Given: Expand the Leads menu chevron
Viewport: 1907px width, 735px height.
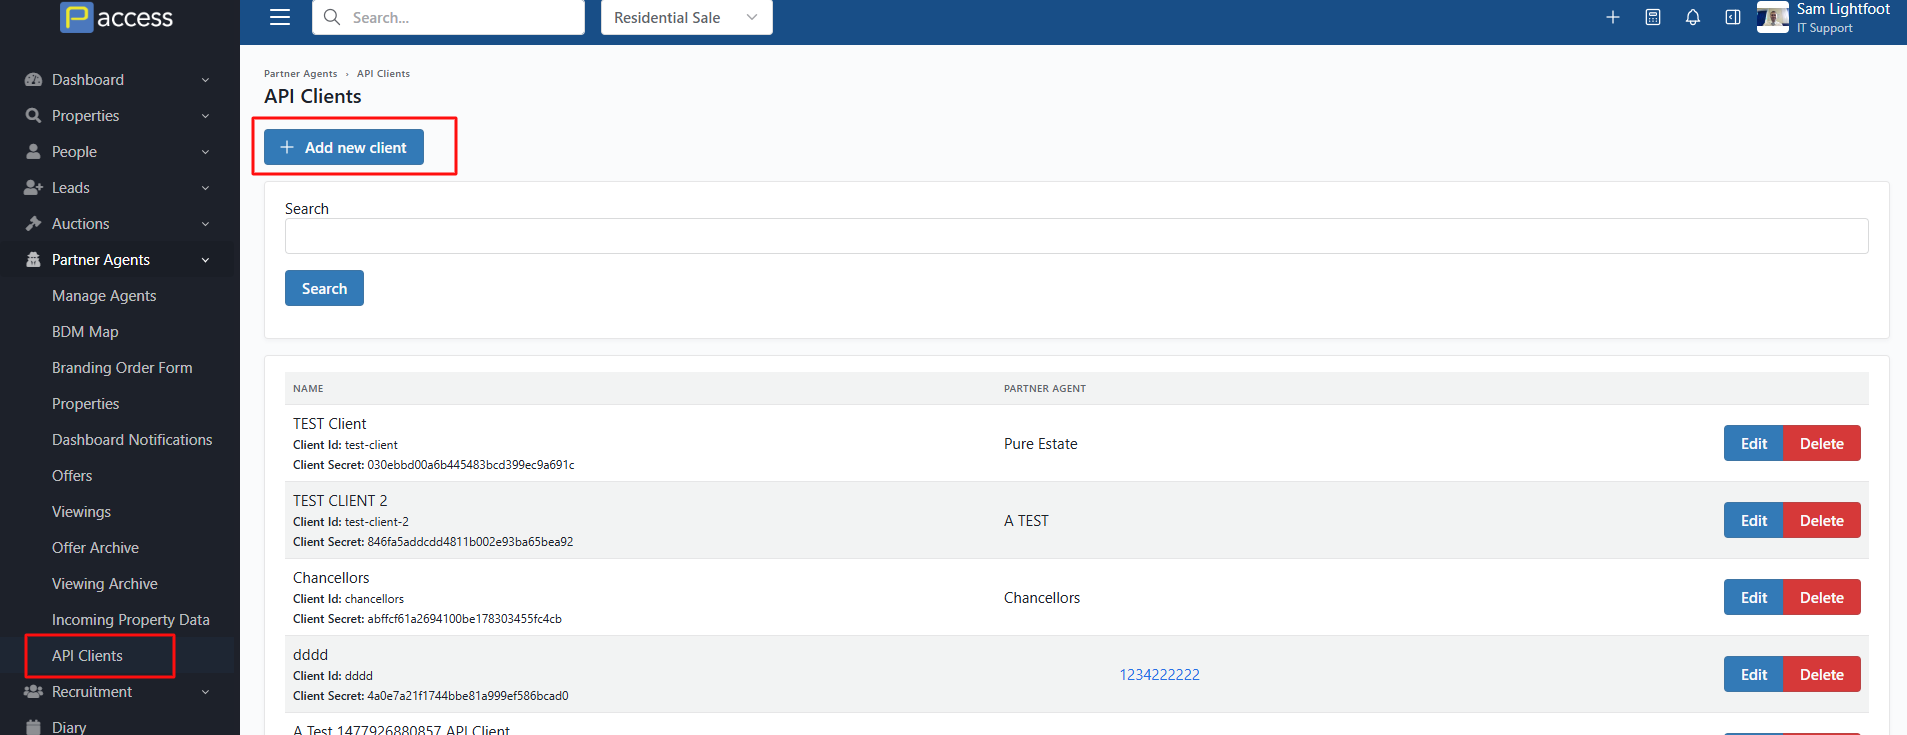Looking at the screenshot, I should (205, 188).
